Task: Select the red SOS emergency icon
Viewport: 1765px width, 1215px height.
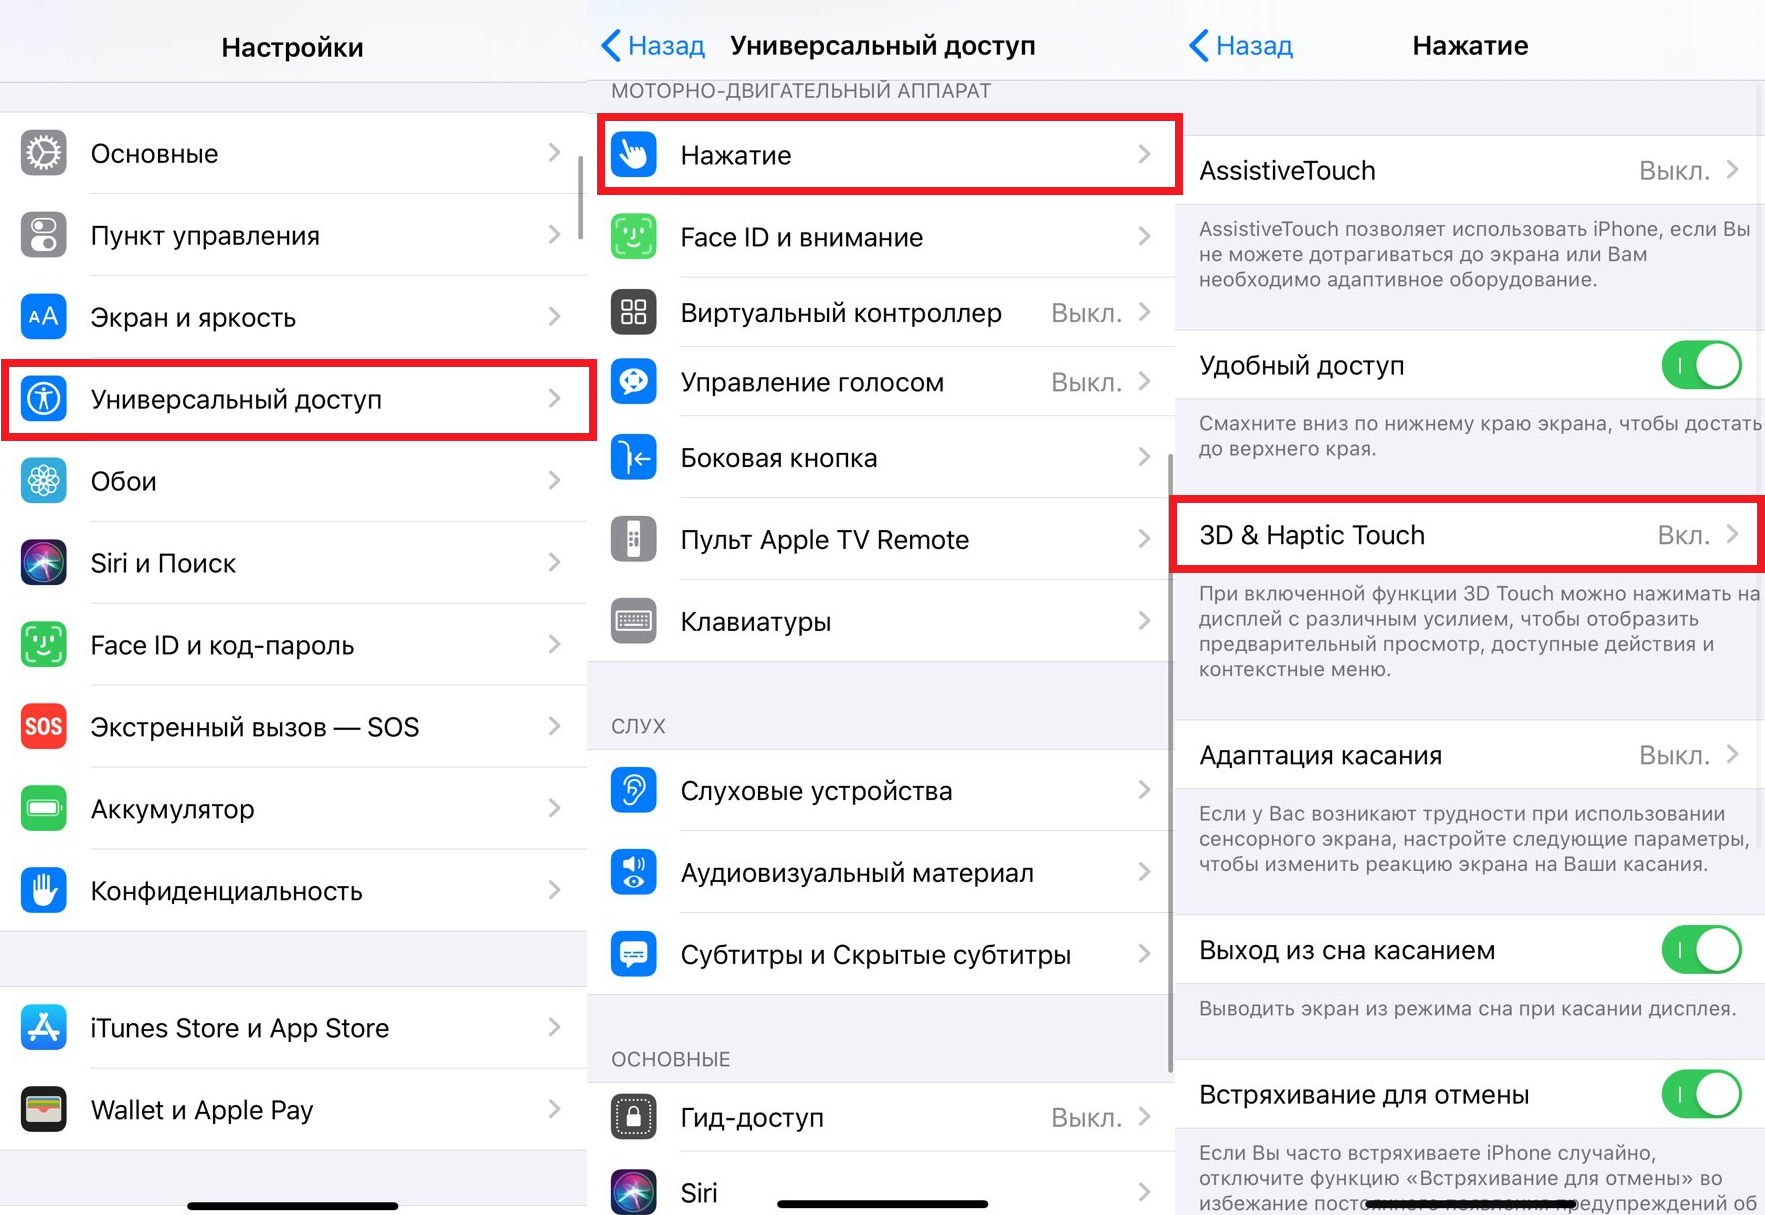Action: 44,727
